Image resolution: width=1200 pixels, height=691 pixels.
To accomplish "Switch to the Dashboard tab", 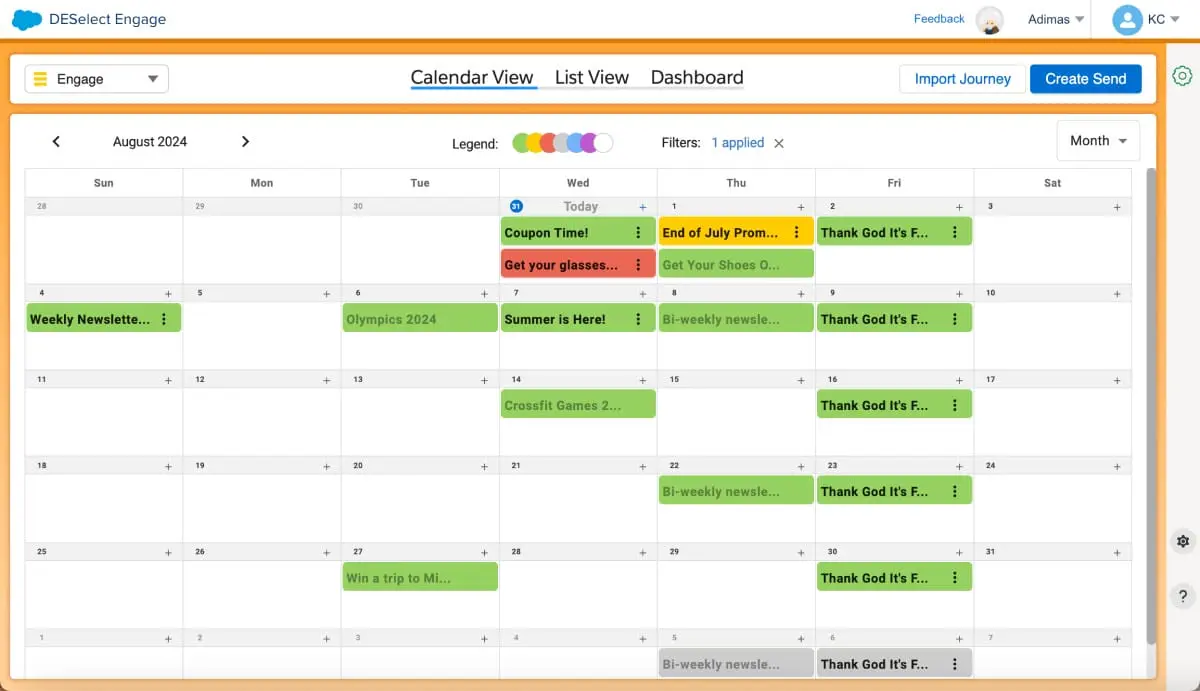I will click(696, 78).
